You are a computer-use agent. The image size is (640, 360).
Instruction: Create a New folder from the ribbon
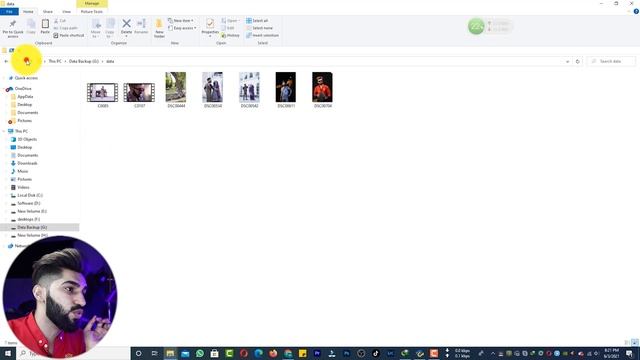(x=159, y=28)
